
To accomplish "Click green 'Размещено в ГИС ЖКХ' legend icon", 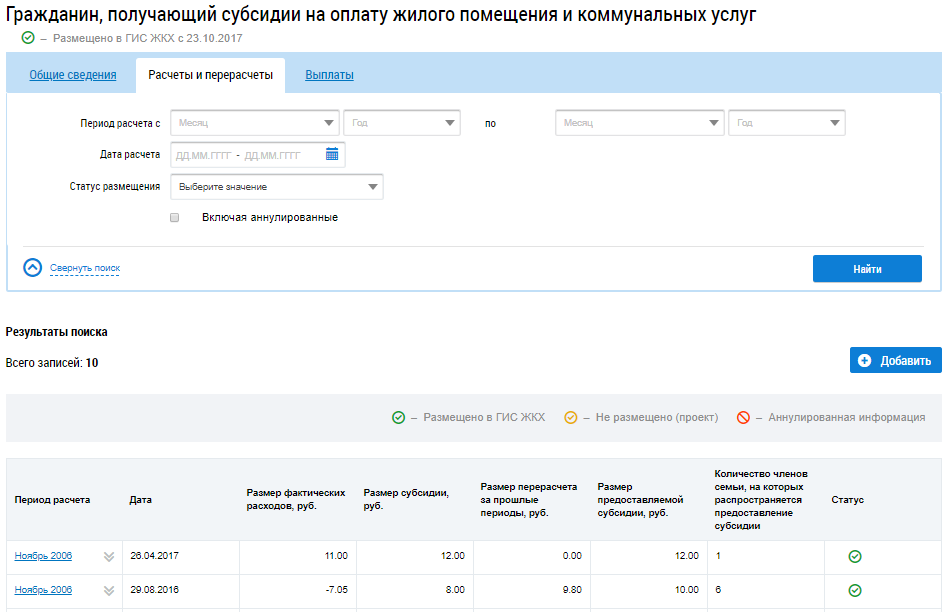I will (x=398, y=418).
